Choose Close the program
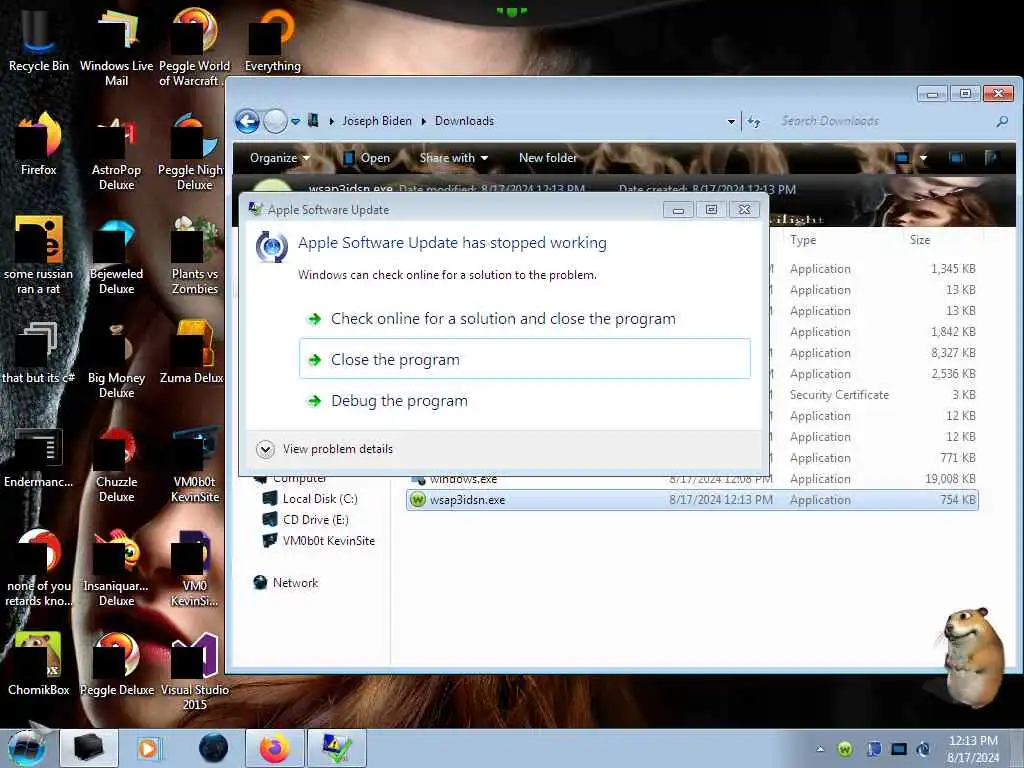The width and height of the screenshot is (1024, 768). [524, 359]
